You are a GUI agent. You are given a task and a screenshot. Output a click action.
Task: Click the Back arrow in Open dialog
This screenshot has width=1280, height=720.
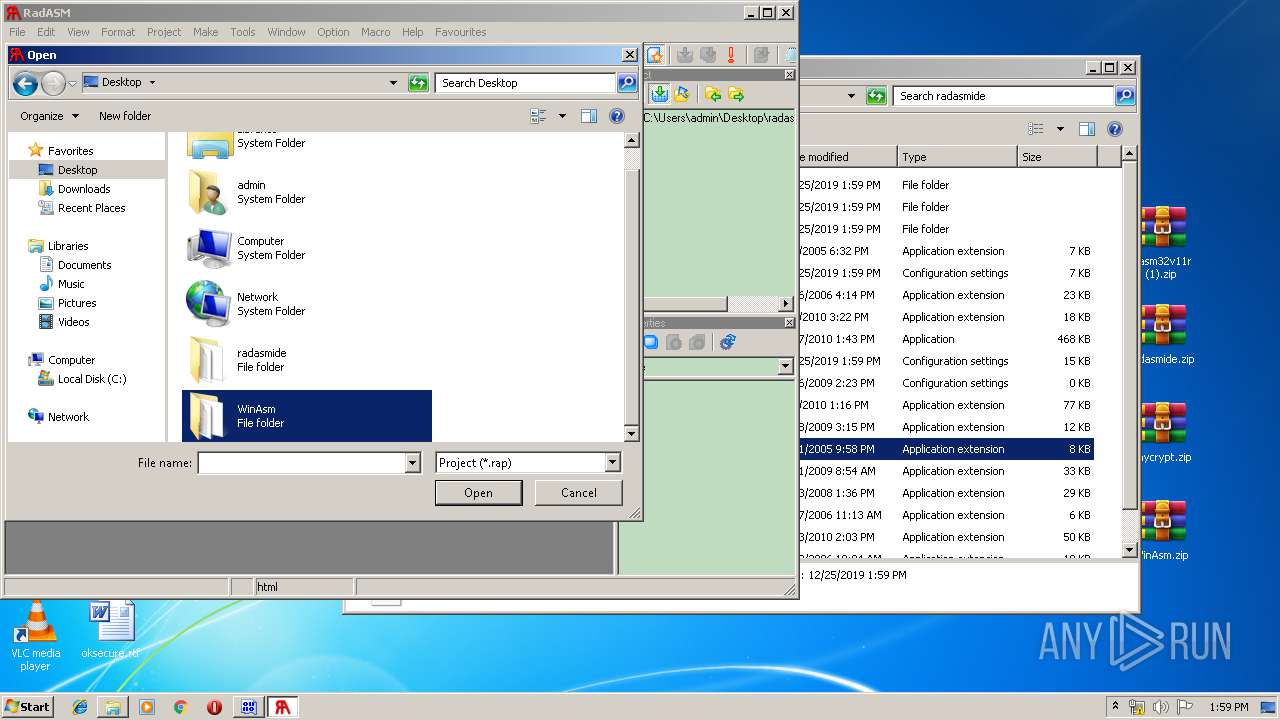[25, 83]
